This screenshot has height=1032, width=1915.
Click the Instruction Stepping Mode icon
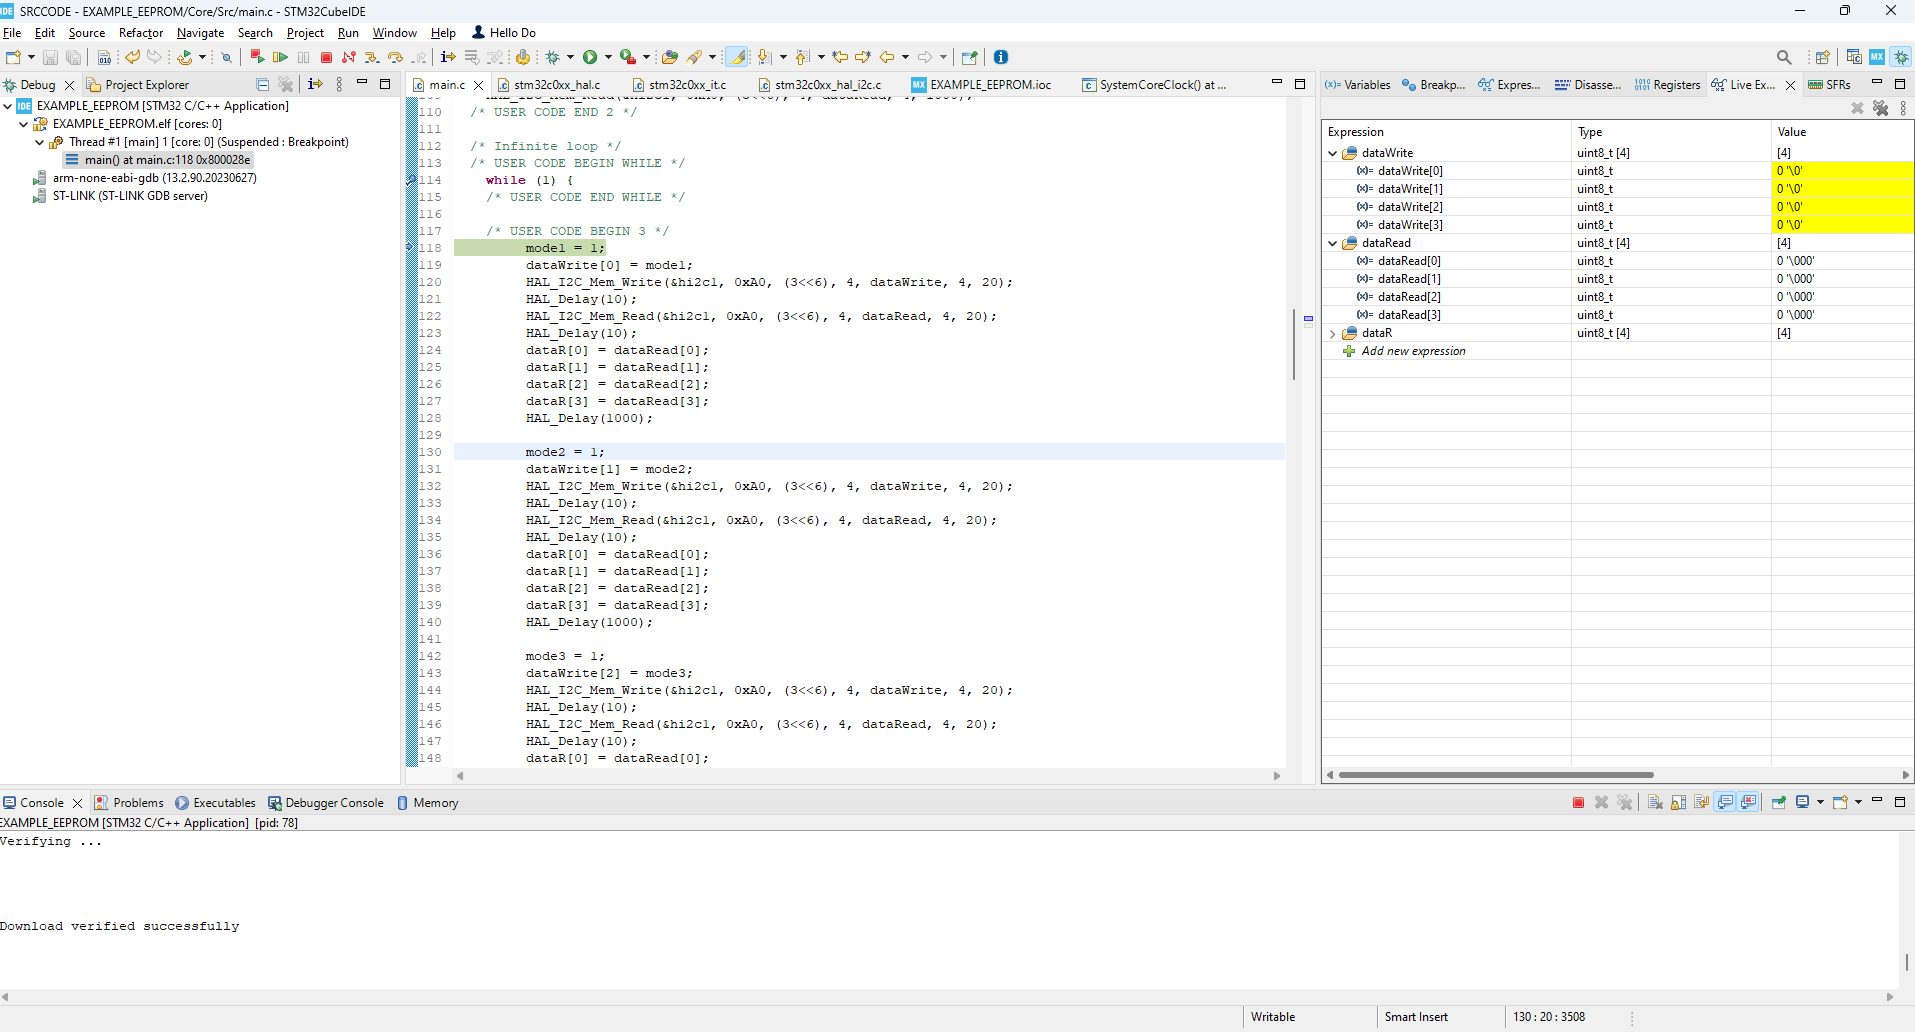[448, 58]
